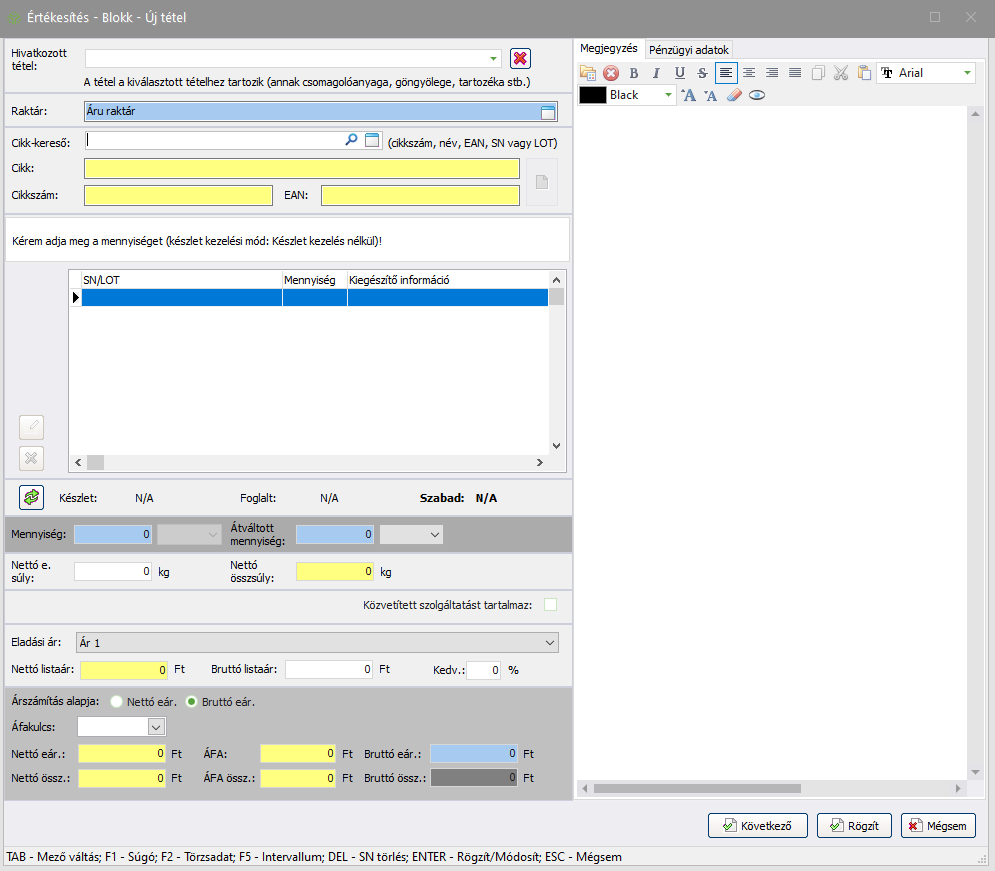Select the 'Nettó eár.' radio button

pos(117,702)
